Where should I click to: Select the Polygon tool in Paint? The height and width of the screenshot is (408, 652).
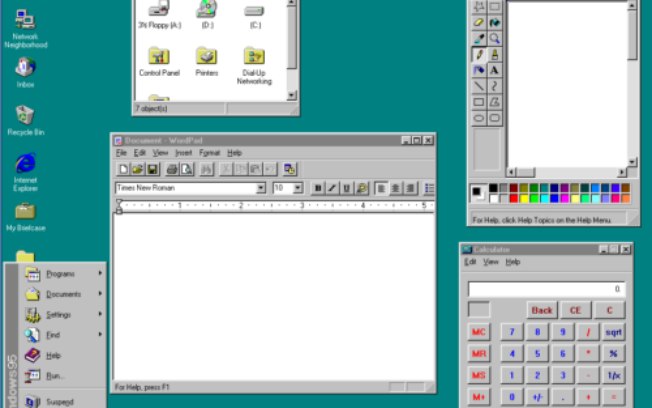click(x=494, y=102)
